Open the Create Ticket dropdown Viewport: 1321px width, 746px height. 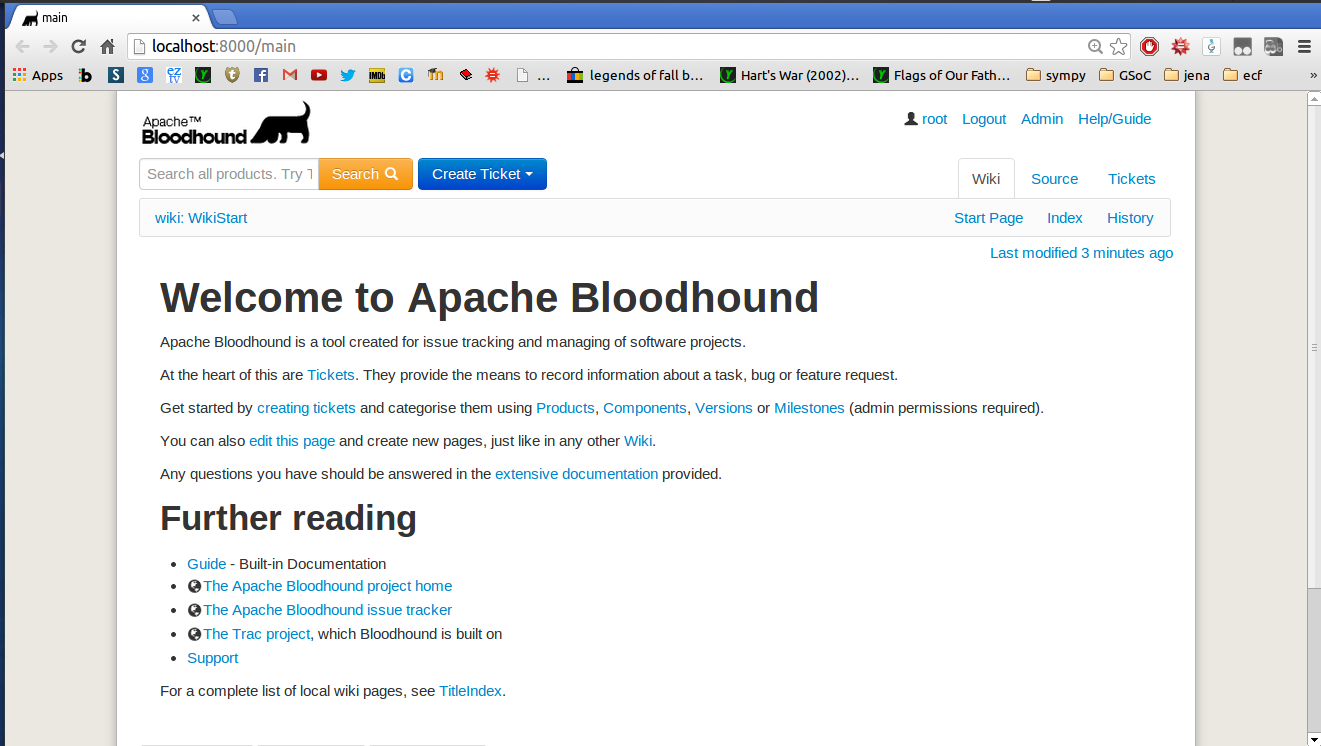tap(482, 174)
